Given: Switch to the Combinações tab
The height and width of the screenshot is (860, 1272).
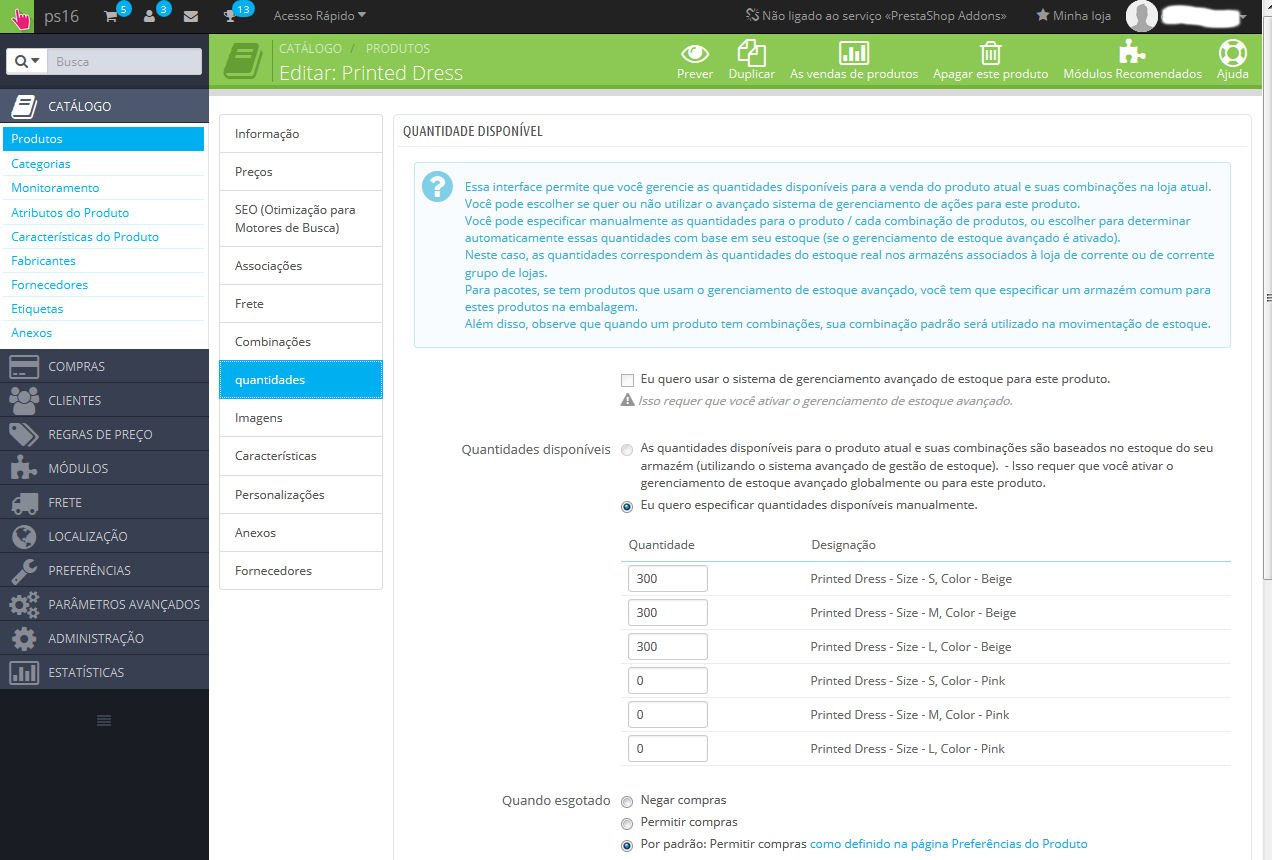Looking at the screenshot, I should pos(301,342).
